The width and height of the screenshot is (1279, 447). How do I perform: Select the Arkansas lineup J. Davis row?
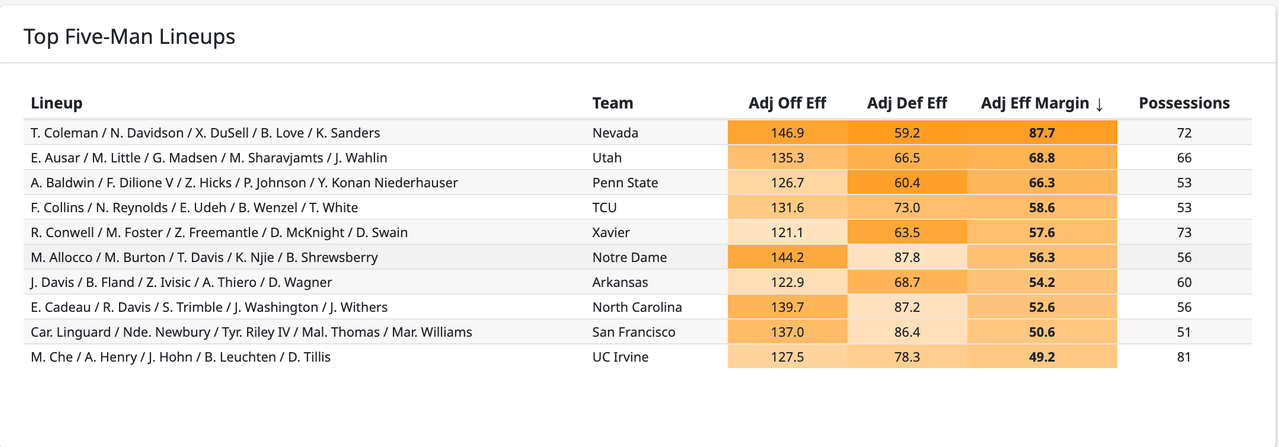coord(639,282)
